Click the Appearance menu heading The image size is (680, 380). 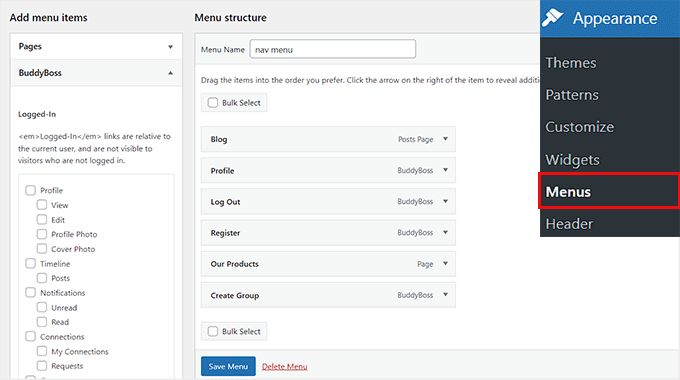[615, 18]
